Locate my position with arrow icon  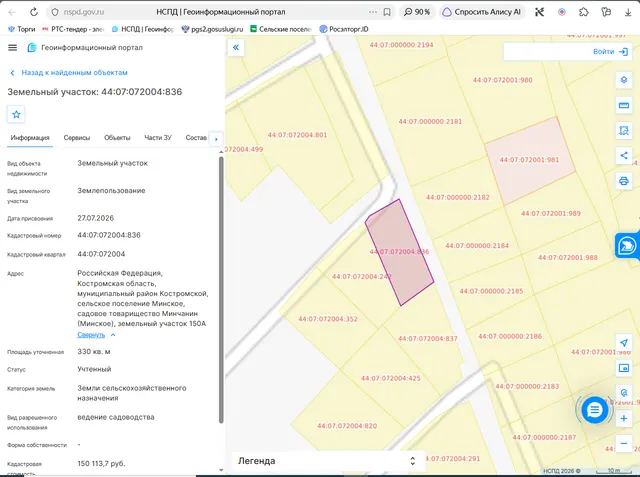624,343
